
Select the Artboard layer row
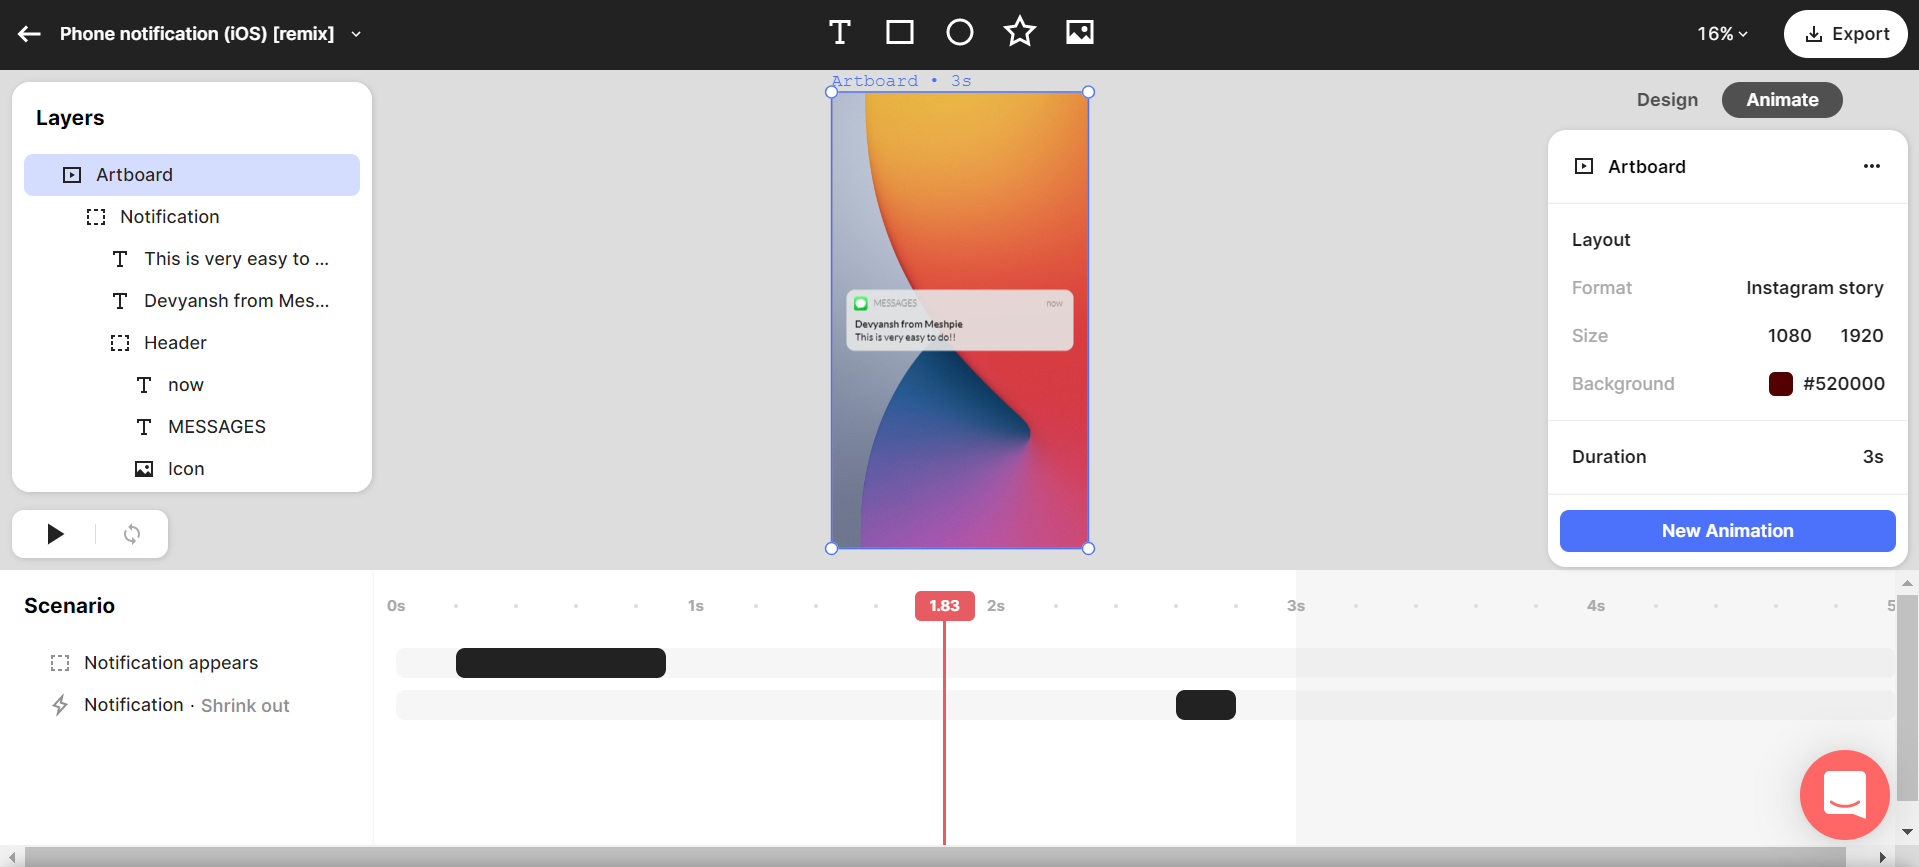click(x=192, y=175)
